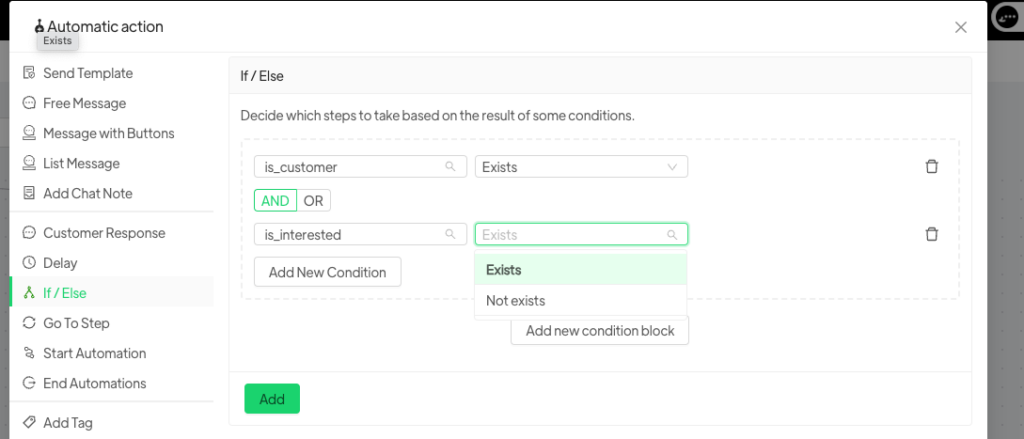Close the Automatic action dialog

[960, 27]
